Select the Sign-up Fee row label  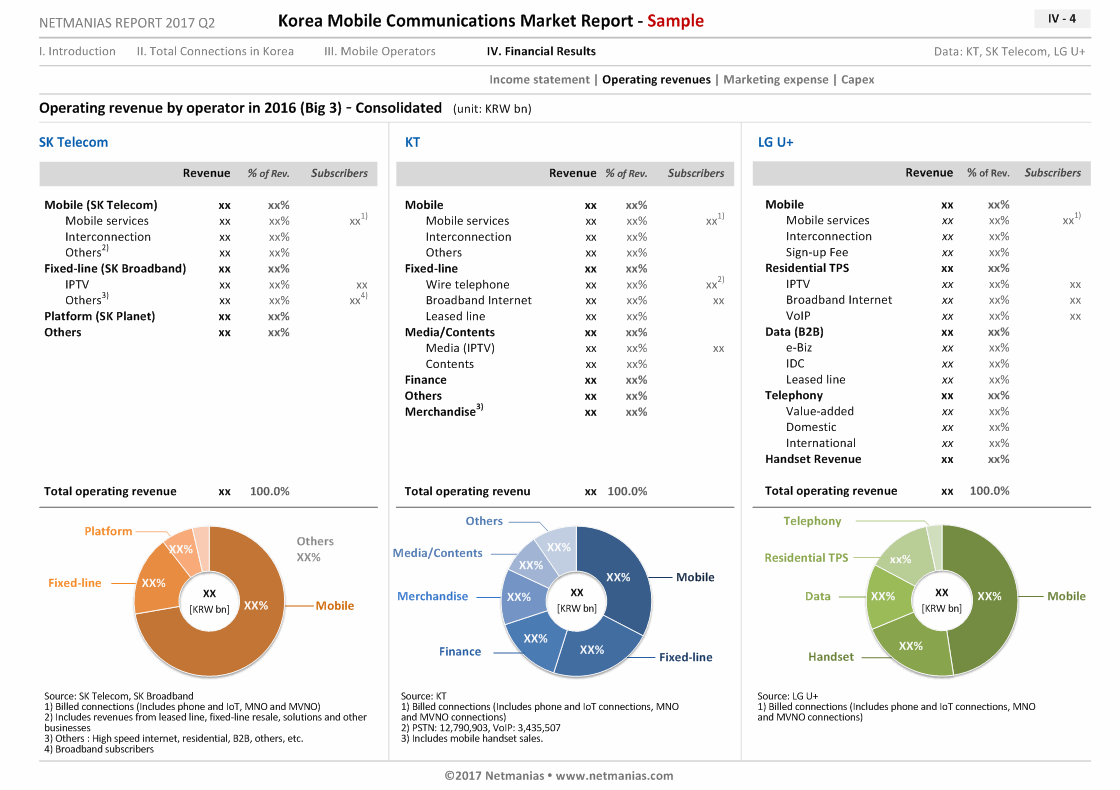click(817, 252)
